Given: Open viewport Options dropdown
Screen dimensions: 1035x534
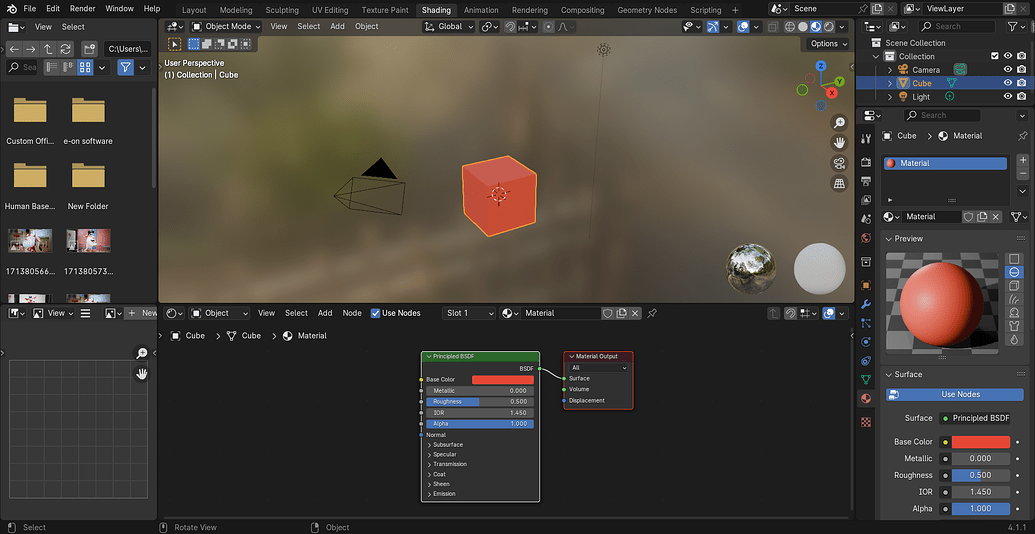Looking at the screenshot, I should click(828, 44).
